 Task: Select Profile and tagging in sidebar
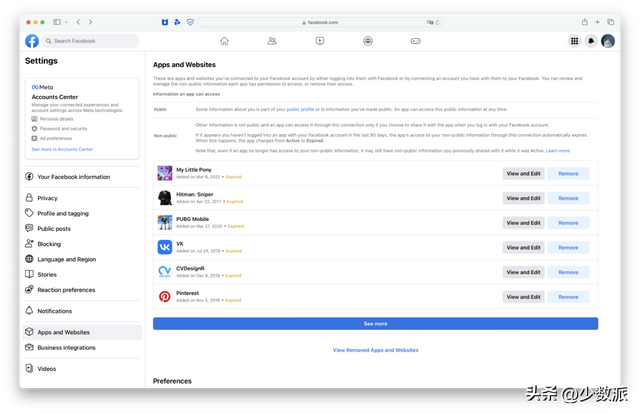82,213
